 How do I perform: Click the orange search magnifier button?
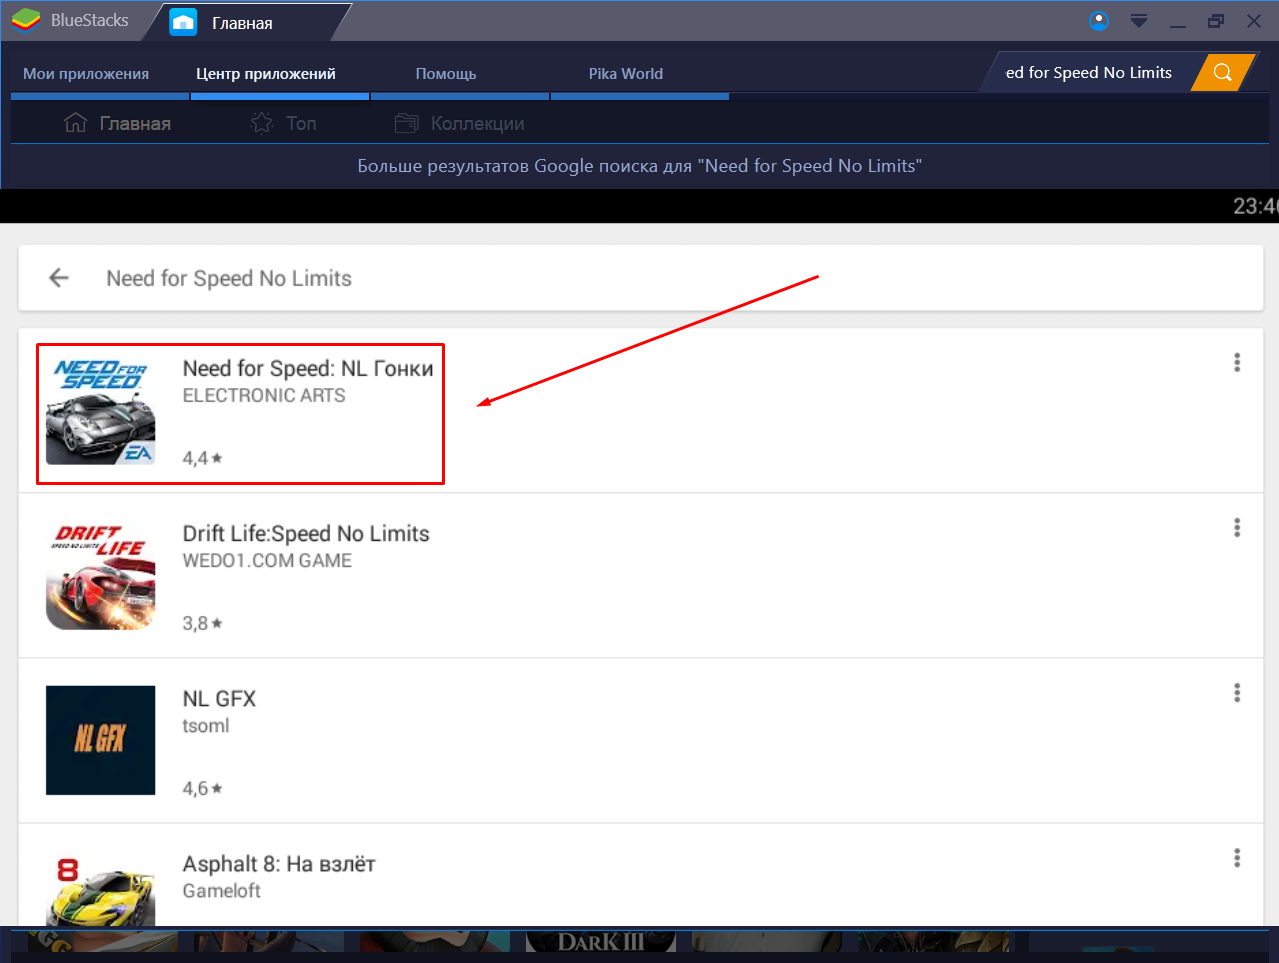(x=1222, y=73)
